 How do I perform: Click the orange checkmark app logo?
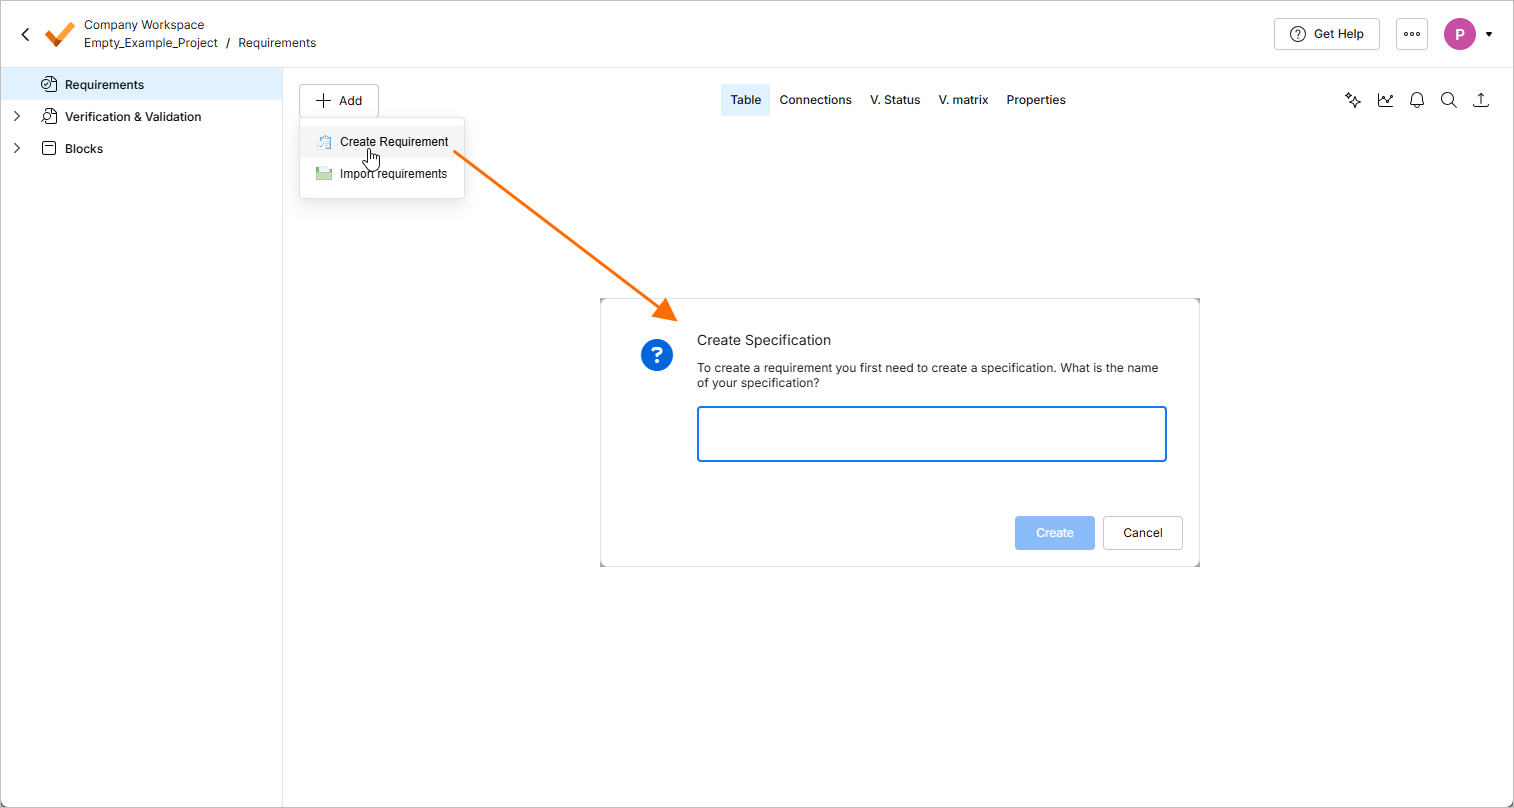pos(59,34)
